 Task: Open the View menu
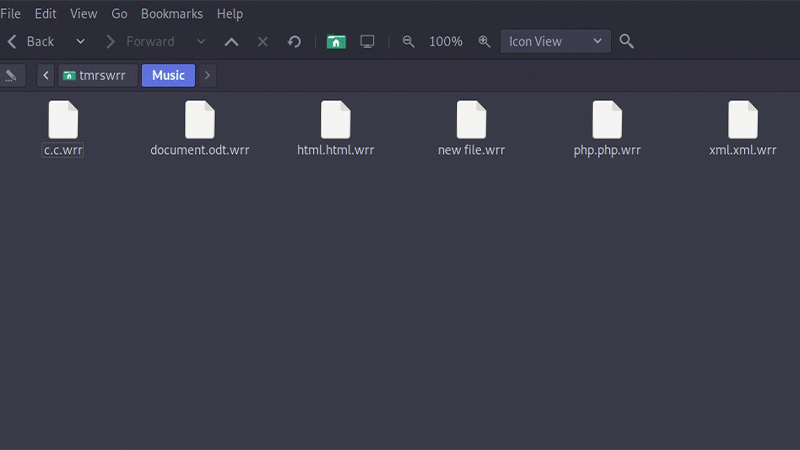pos(84,14)
